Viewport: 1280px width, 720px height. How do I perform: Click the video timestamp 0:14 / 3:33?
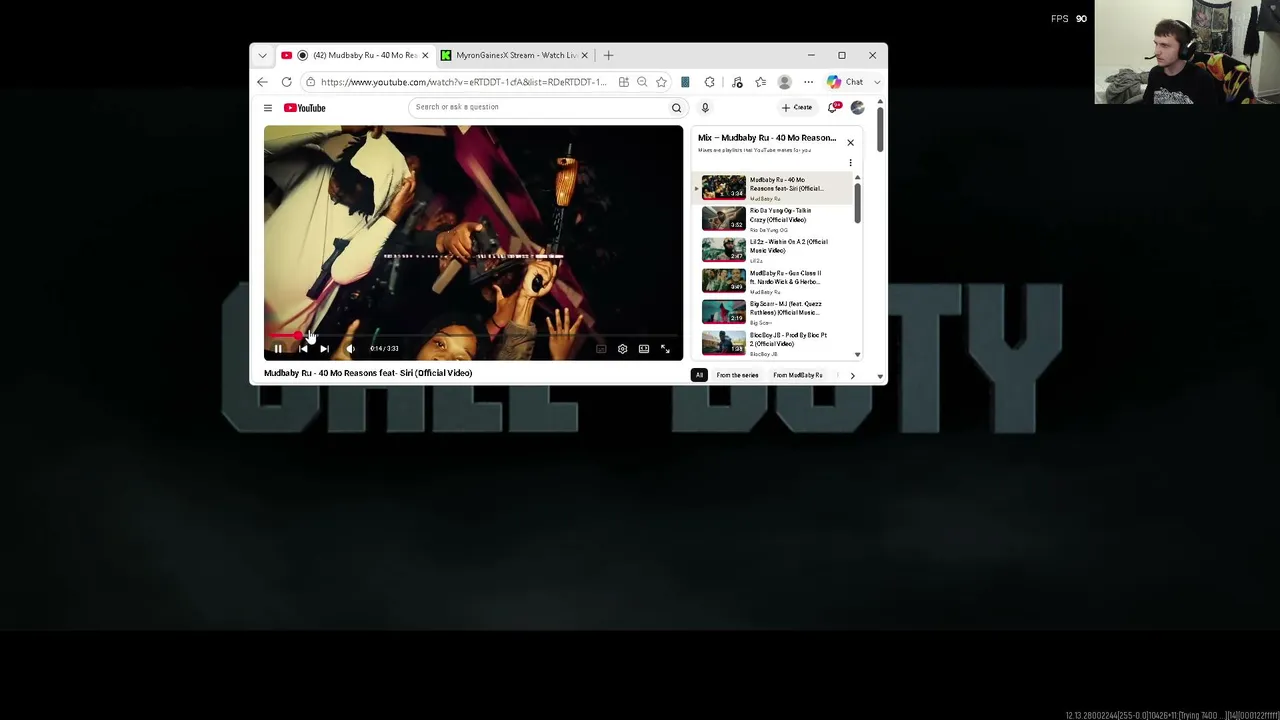point(384,349)
